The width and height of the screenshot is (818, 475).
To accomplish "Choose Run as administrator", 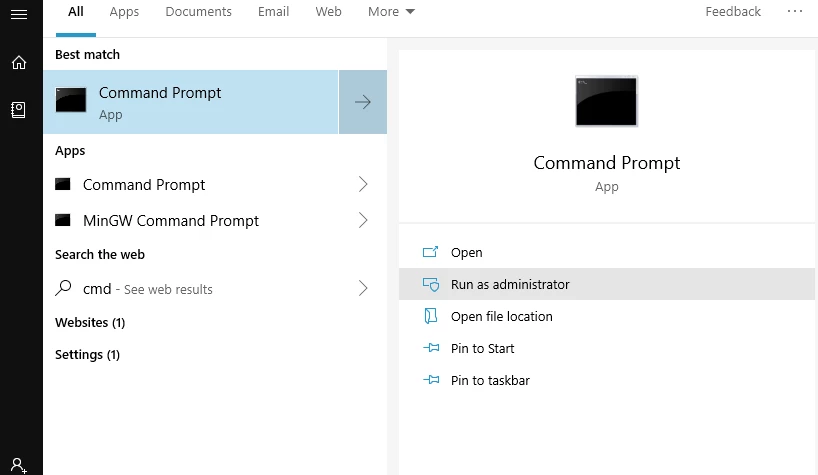I will (607, 284).
